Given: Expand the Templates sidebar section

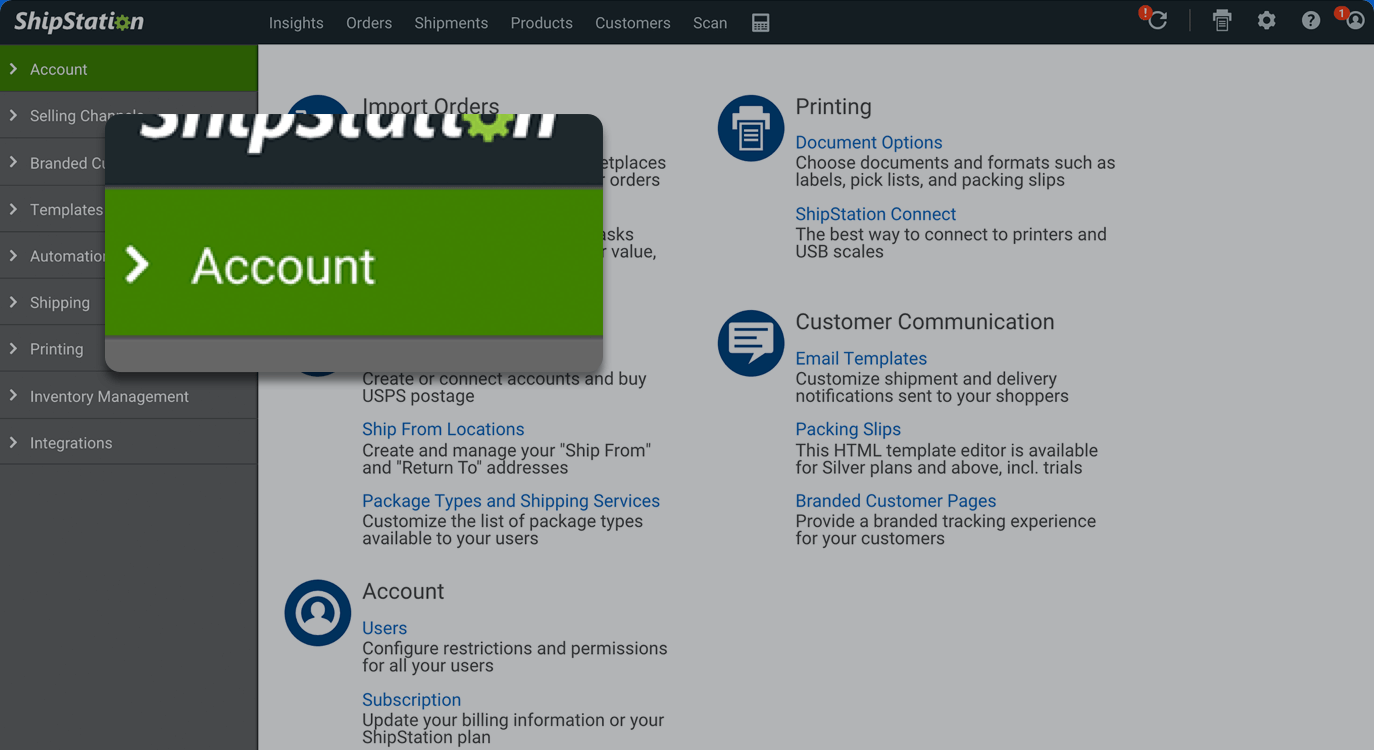Looking at the screenshot, I should [x=52, y=209].
